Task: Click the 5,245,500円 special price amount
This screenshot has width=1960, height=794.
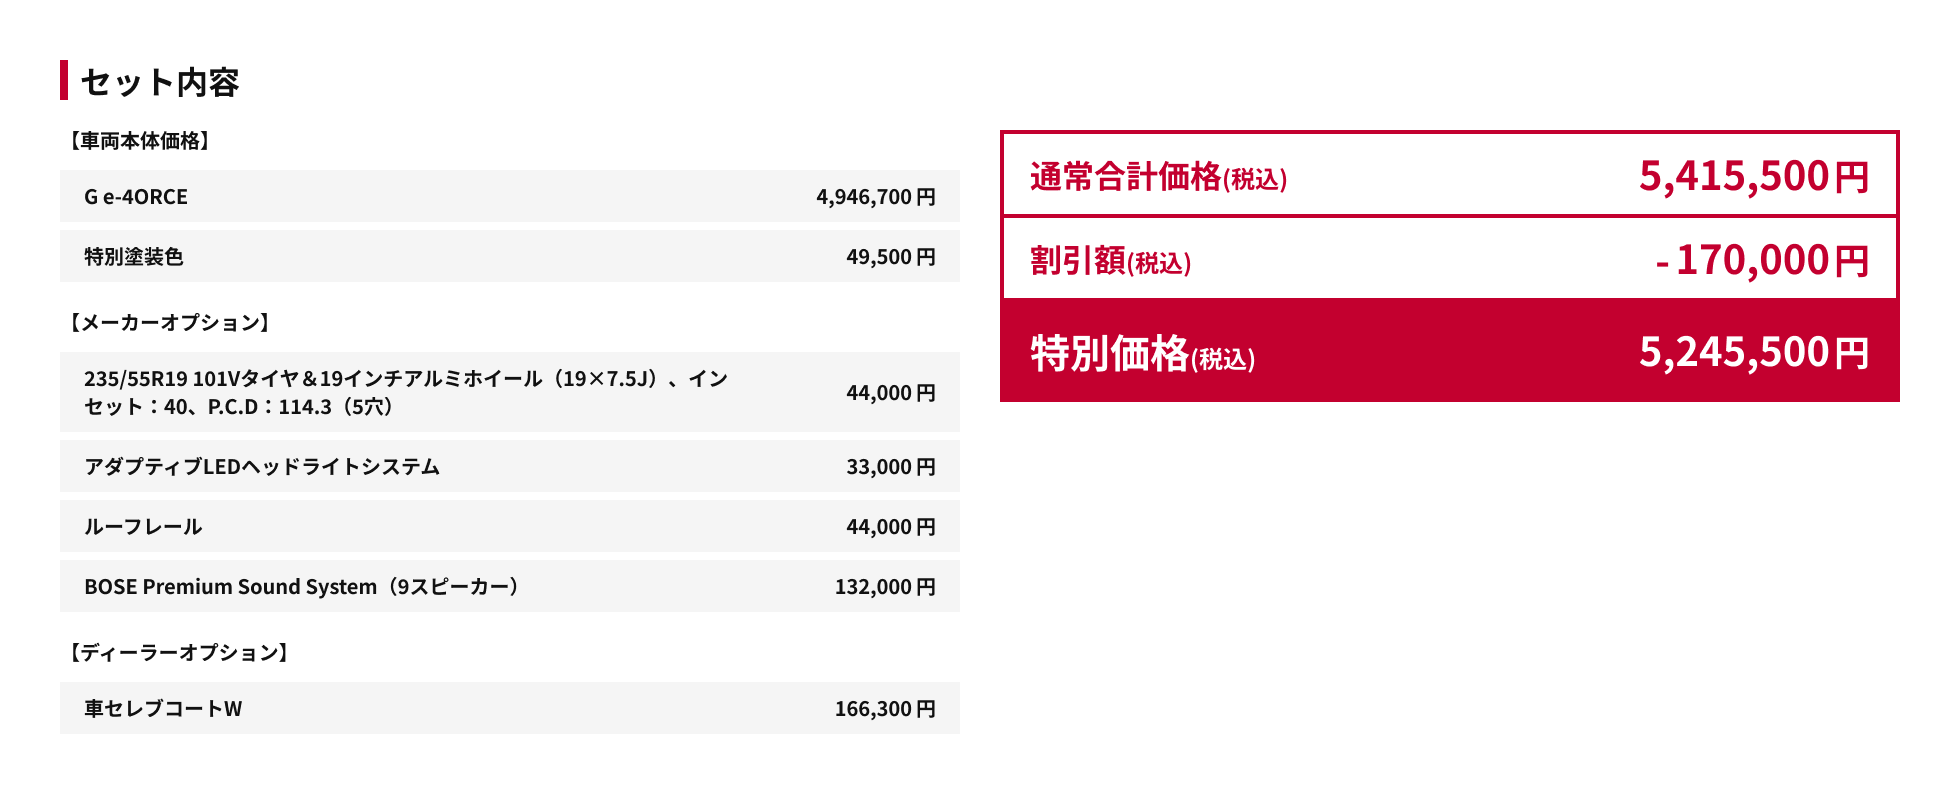Action: (1753, 352)
